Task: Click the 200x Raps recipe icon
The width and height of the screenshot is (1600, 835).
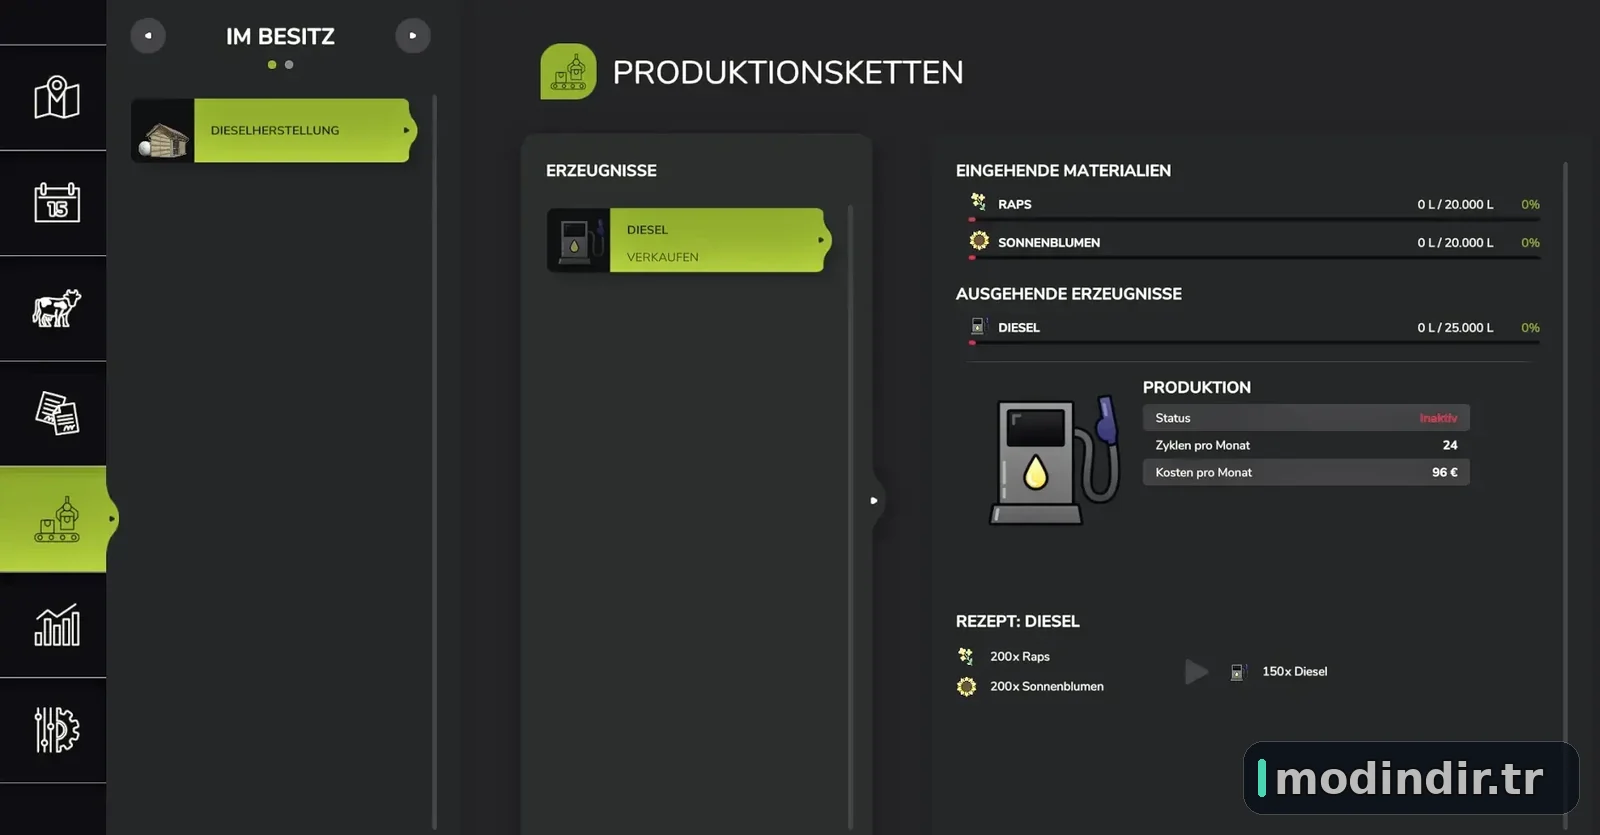Action: (966, 656)
